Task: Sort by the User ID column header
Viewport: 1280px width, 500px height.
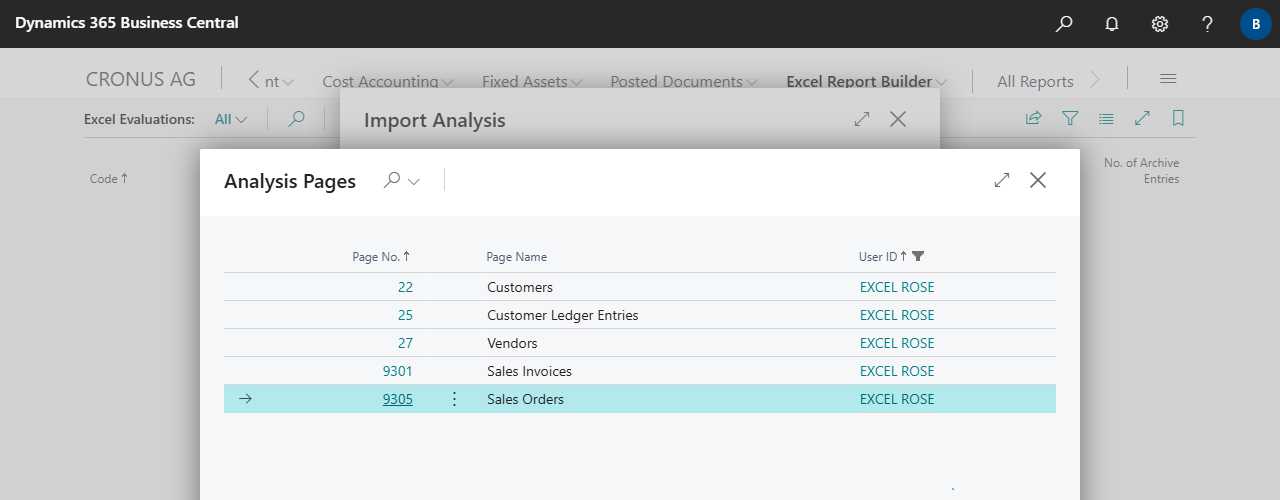Action: click(x=883, y=257)
